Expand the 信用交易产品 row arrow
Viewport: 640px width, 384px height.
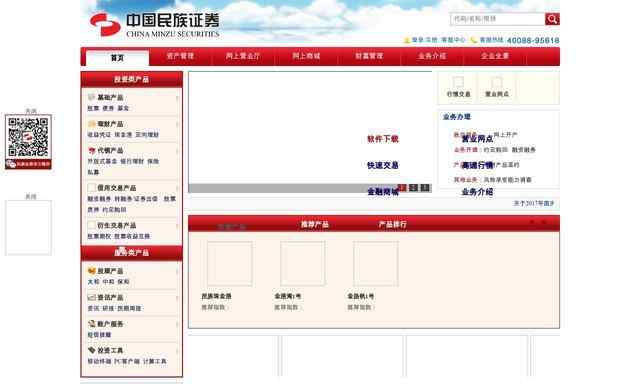[x=177, y=188]
